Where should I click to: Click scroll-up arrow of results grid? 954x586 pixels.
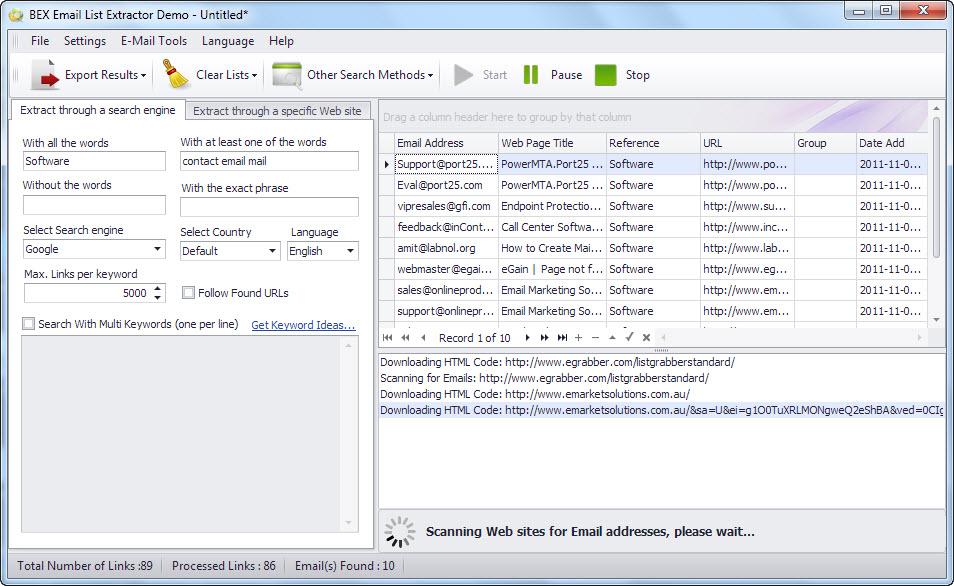click(x=936, y=108)
